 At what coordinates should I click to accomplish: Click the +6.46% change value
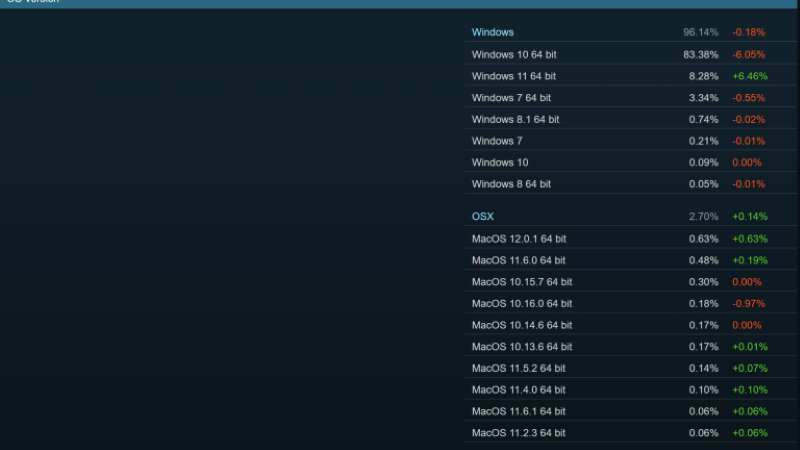749,76
